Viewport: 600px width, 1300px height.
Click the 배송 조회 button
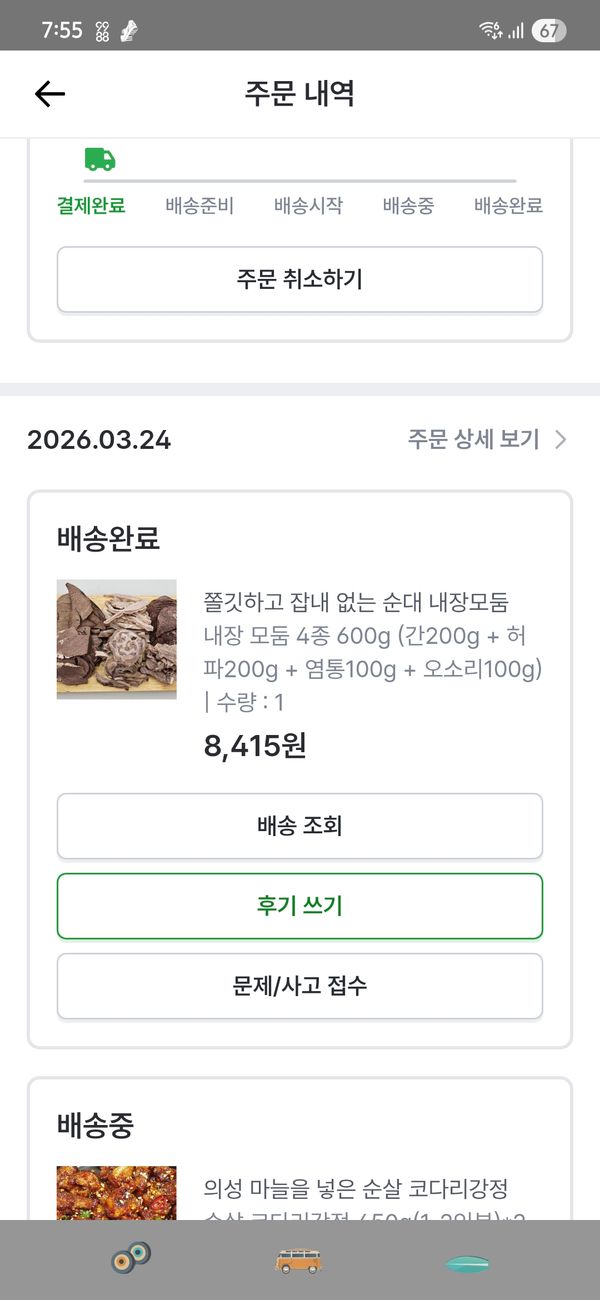(300, 826)
